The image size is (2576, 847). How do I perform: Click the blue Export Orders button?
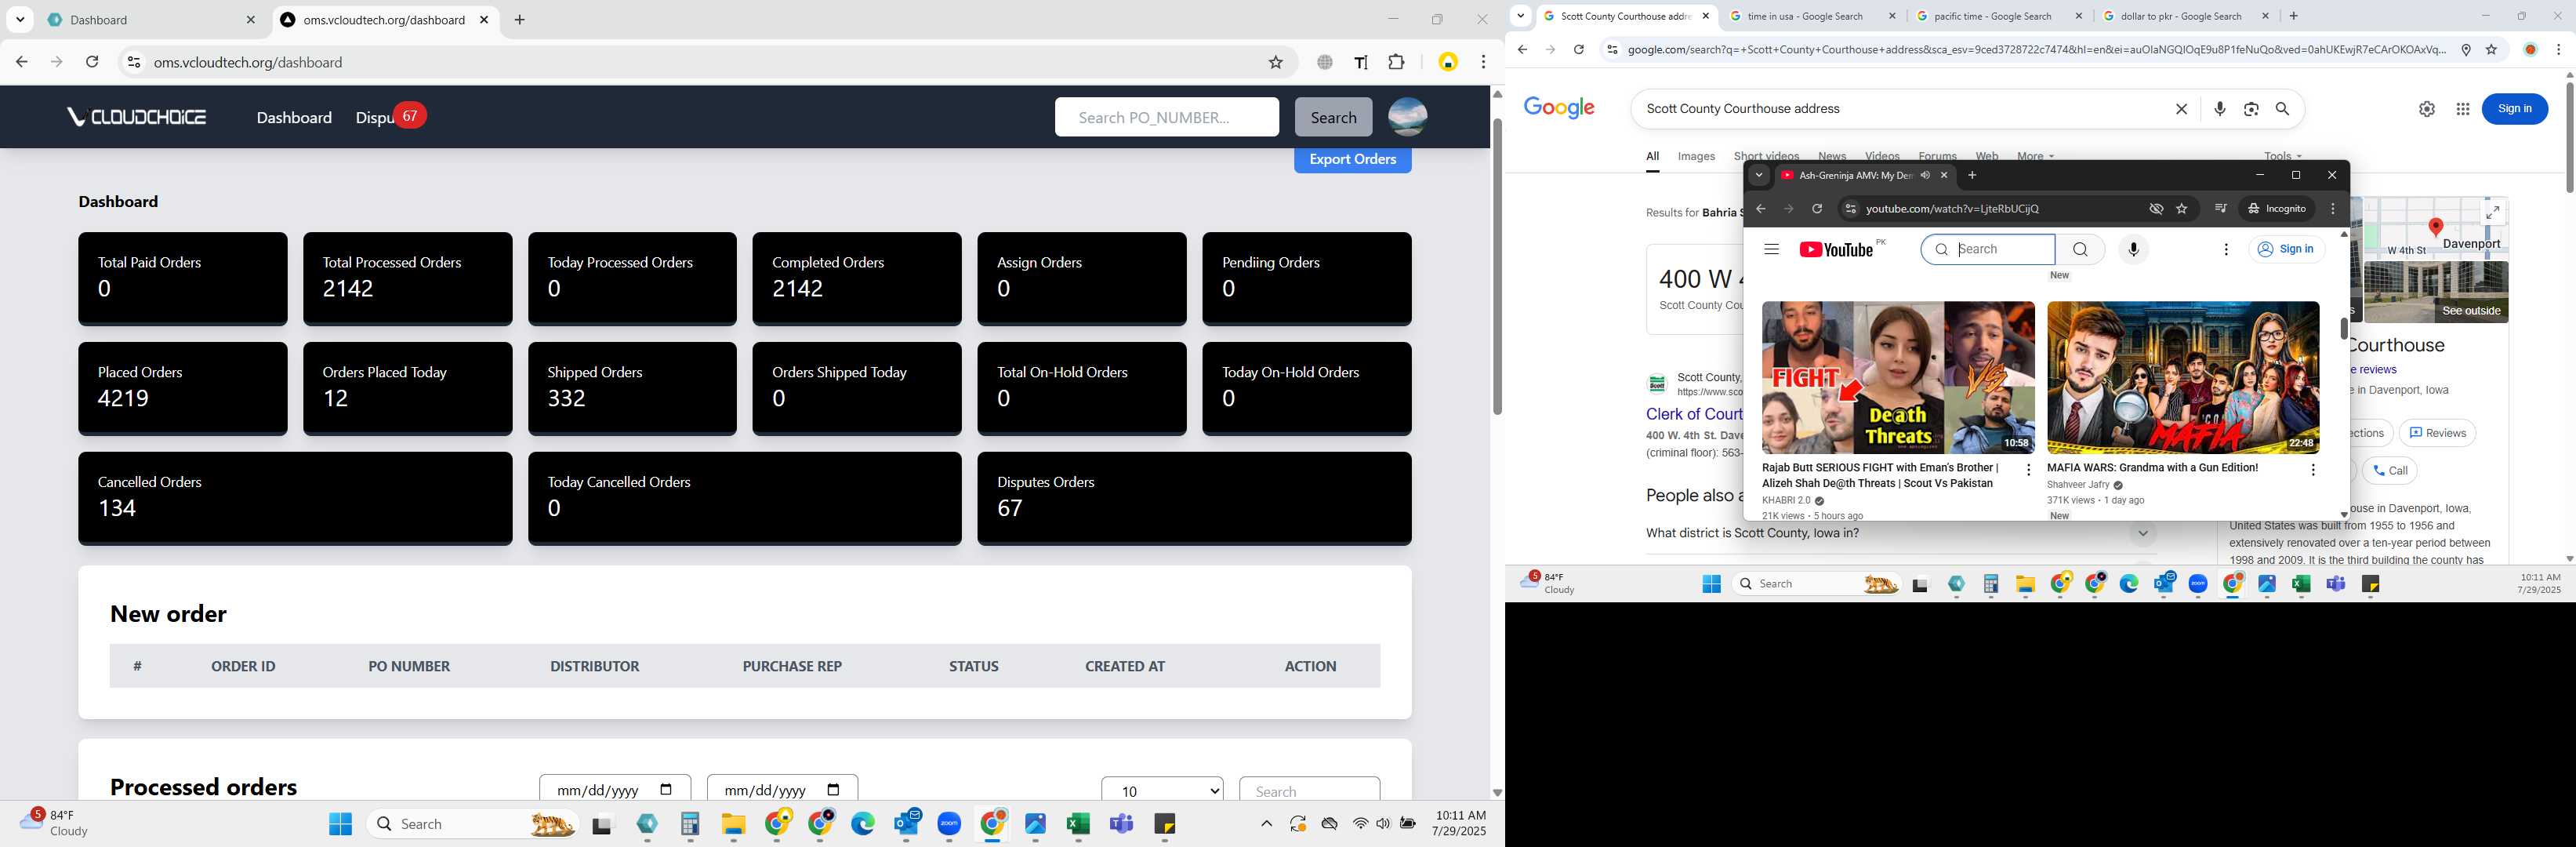coord(1352,160)
